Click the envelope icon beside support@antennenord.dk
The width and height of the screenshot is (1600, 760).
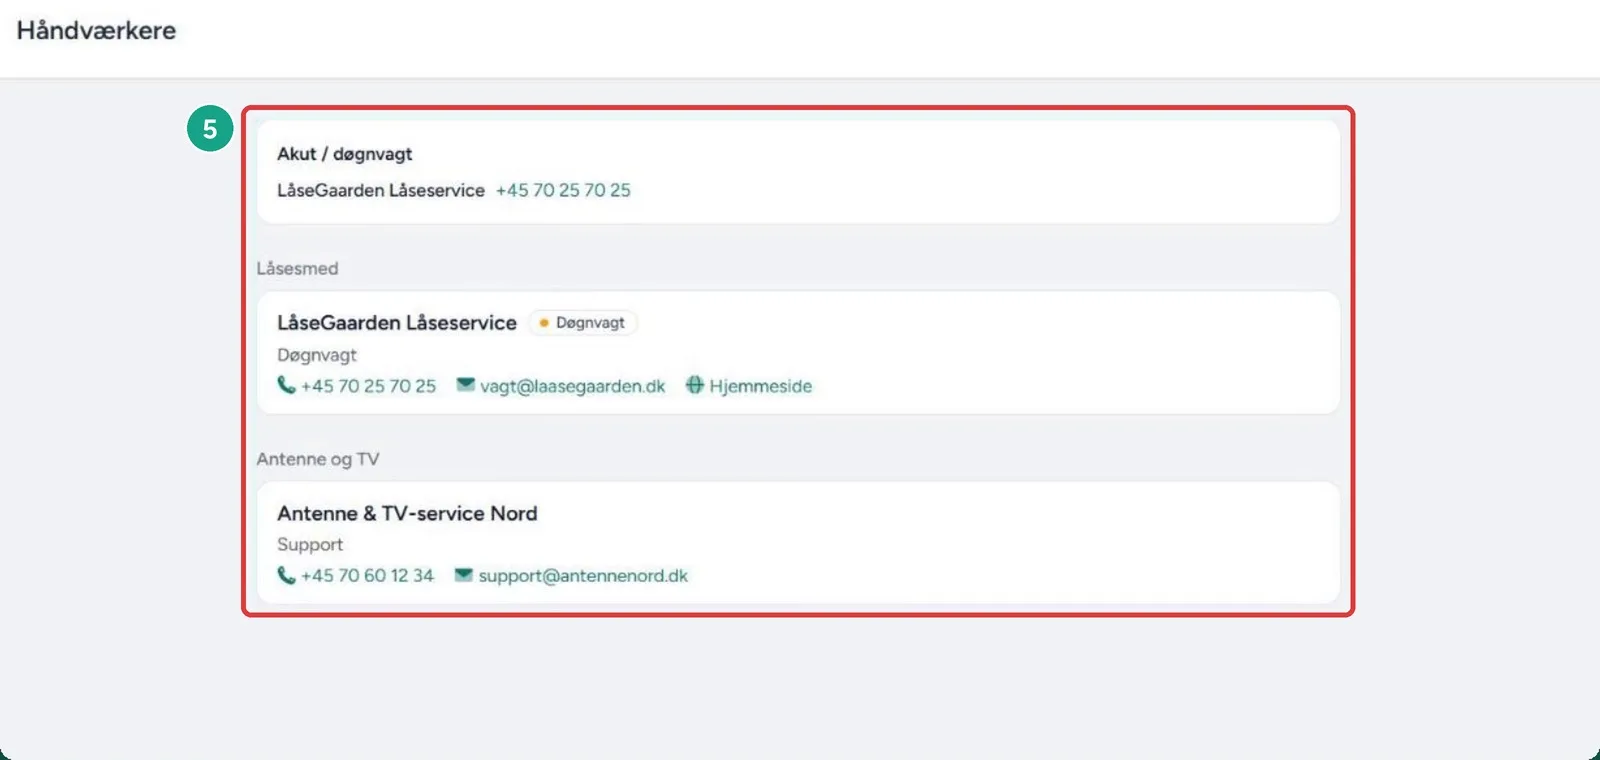(x=463, y=575)
